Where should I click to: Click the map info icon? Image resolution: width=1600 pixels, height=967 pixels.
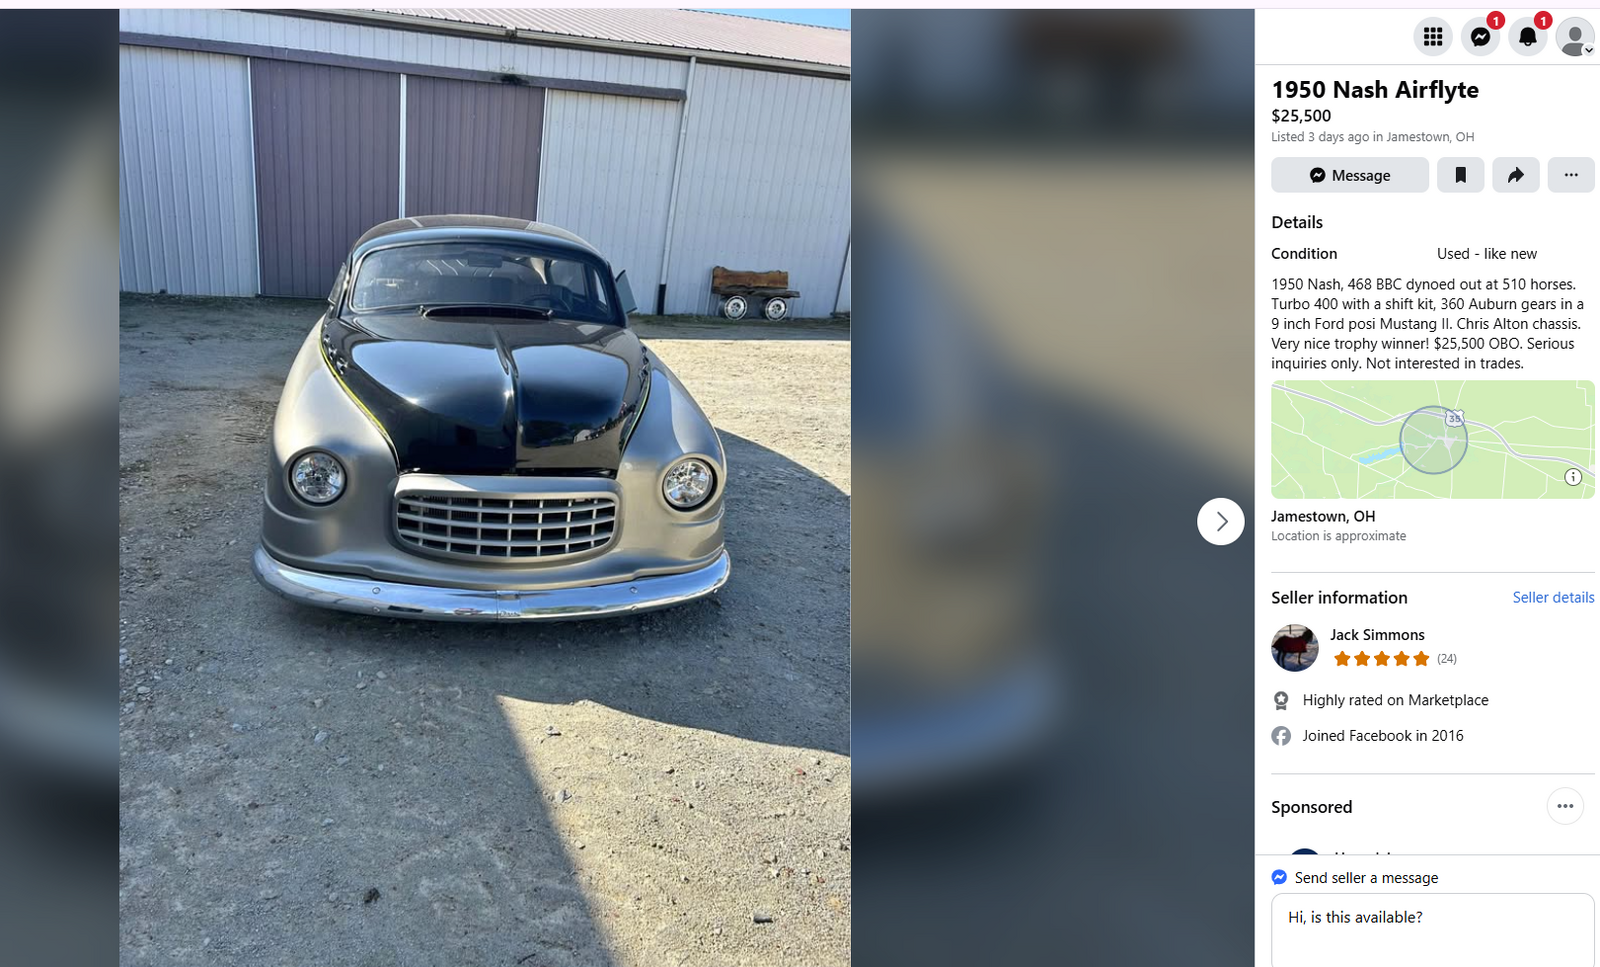point(1573,477)
